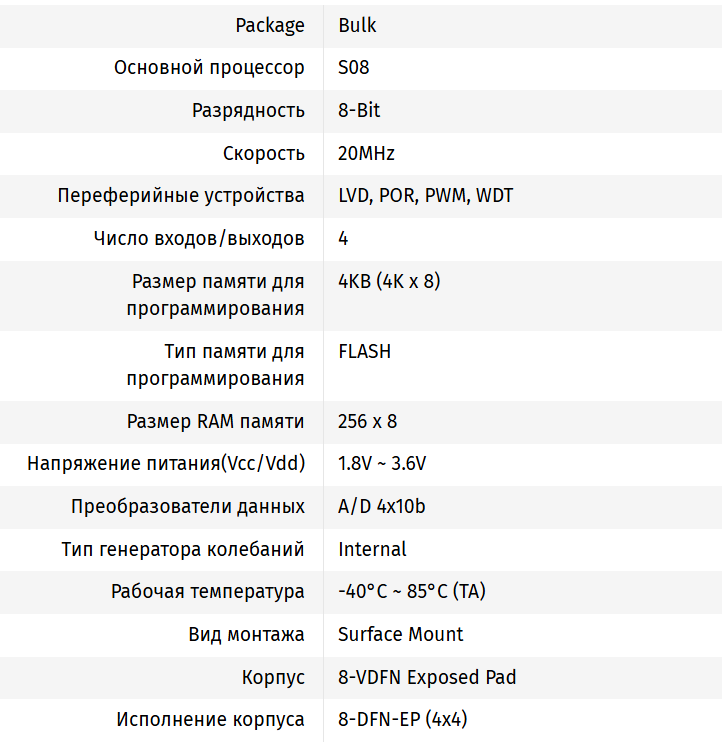The image size is (722, 752).
Task: Click the 20MHz speed value
Action: click(366, 154)
